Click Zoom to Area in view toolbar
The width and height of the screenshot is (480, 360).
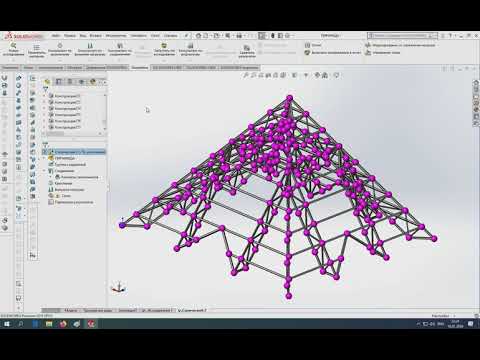click(x=254, y=75)
